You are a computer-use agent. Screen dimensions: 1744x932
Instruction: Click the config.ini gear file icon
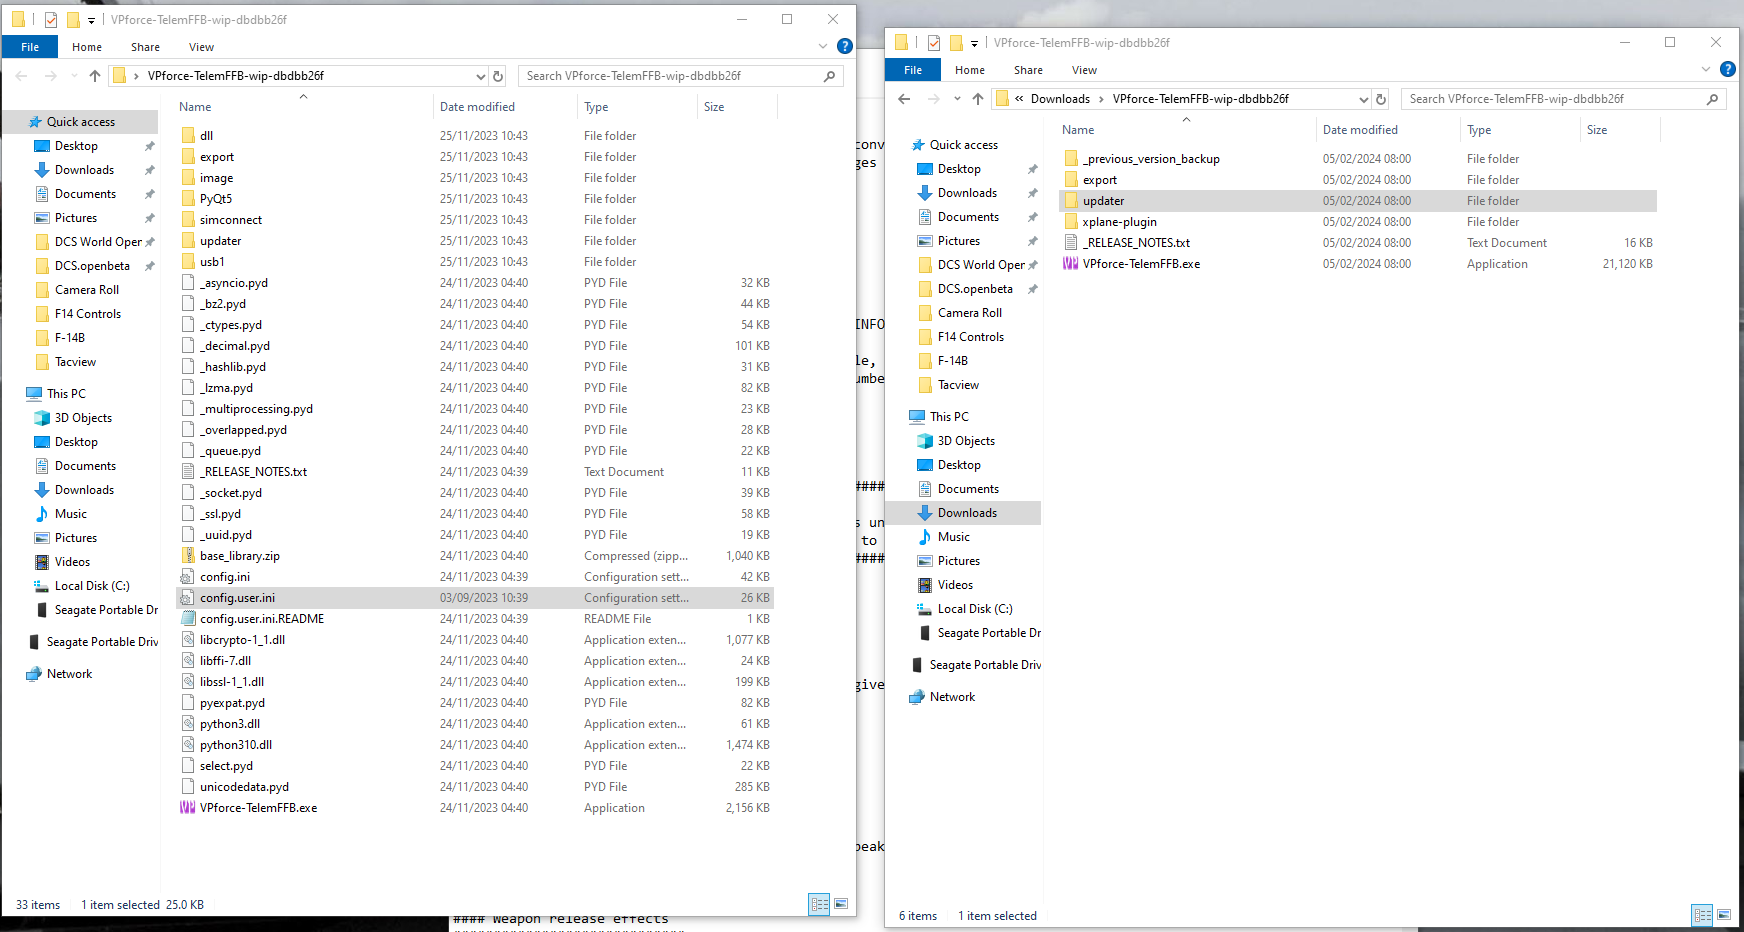point(188,577)
